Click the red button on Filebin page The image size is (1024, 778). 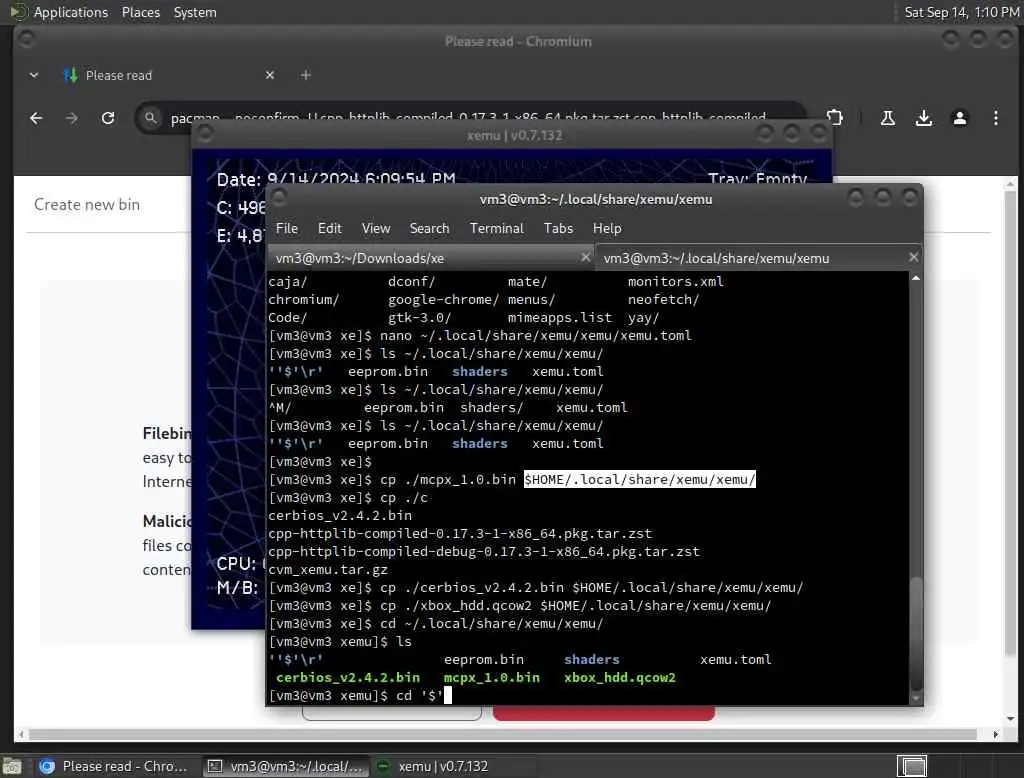603,713
